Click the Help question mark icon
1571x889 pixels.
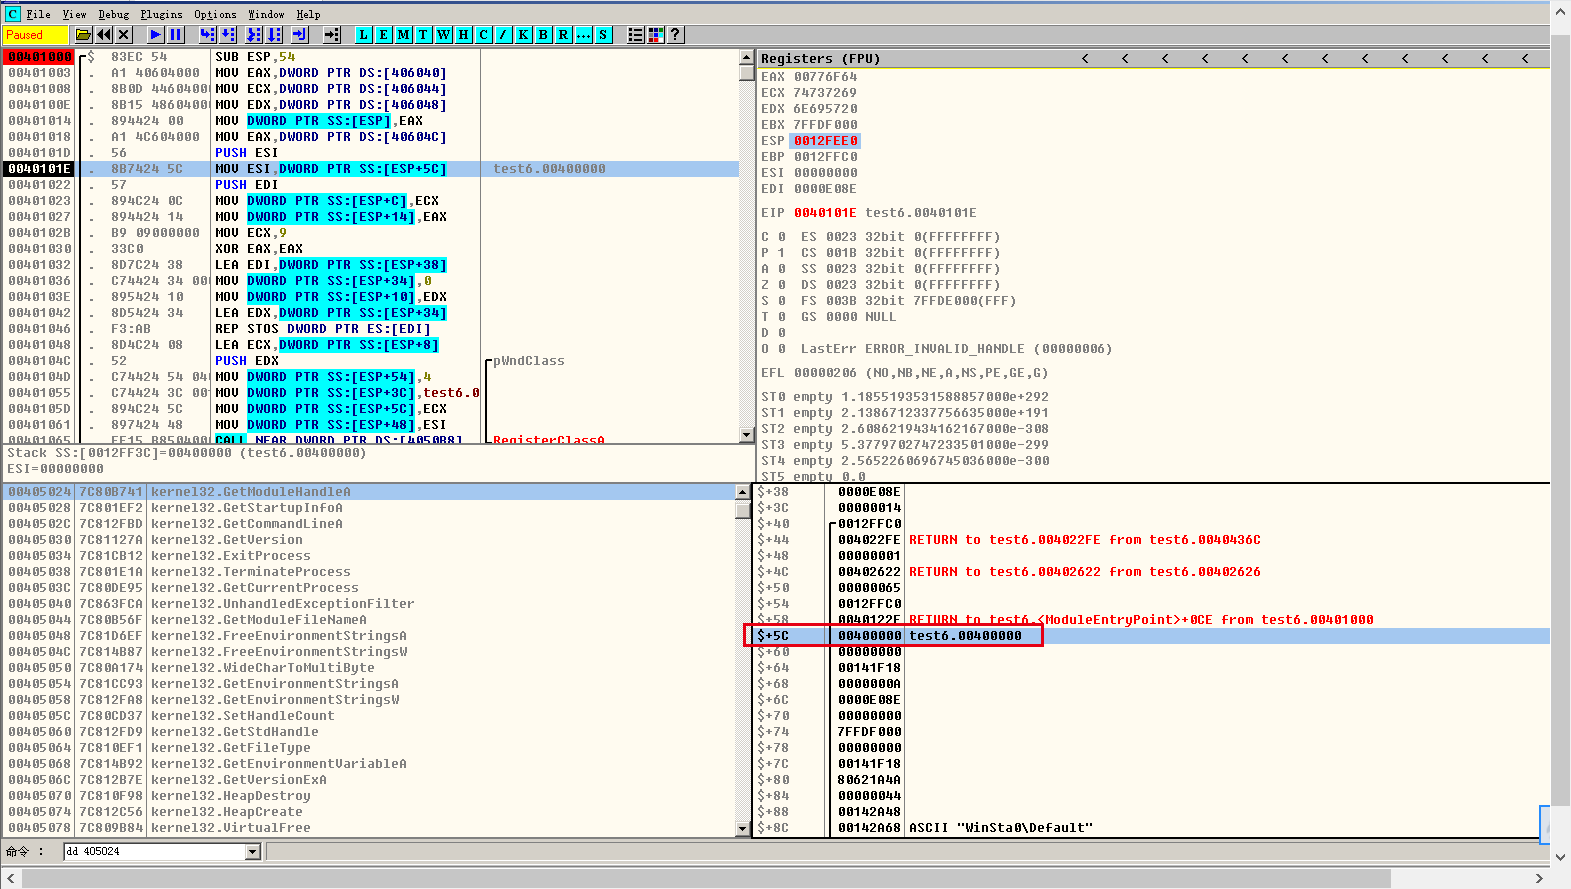tap(676, 35)
